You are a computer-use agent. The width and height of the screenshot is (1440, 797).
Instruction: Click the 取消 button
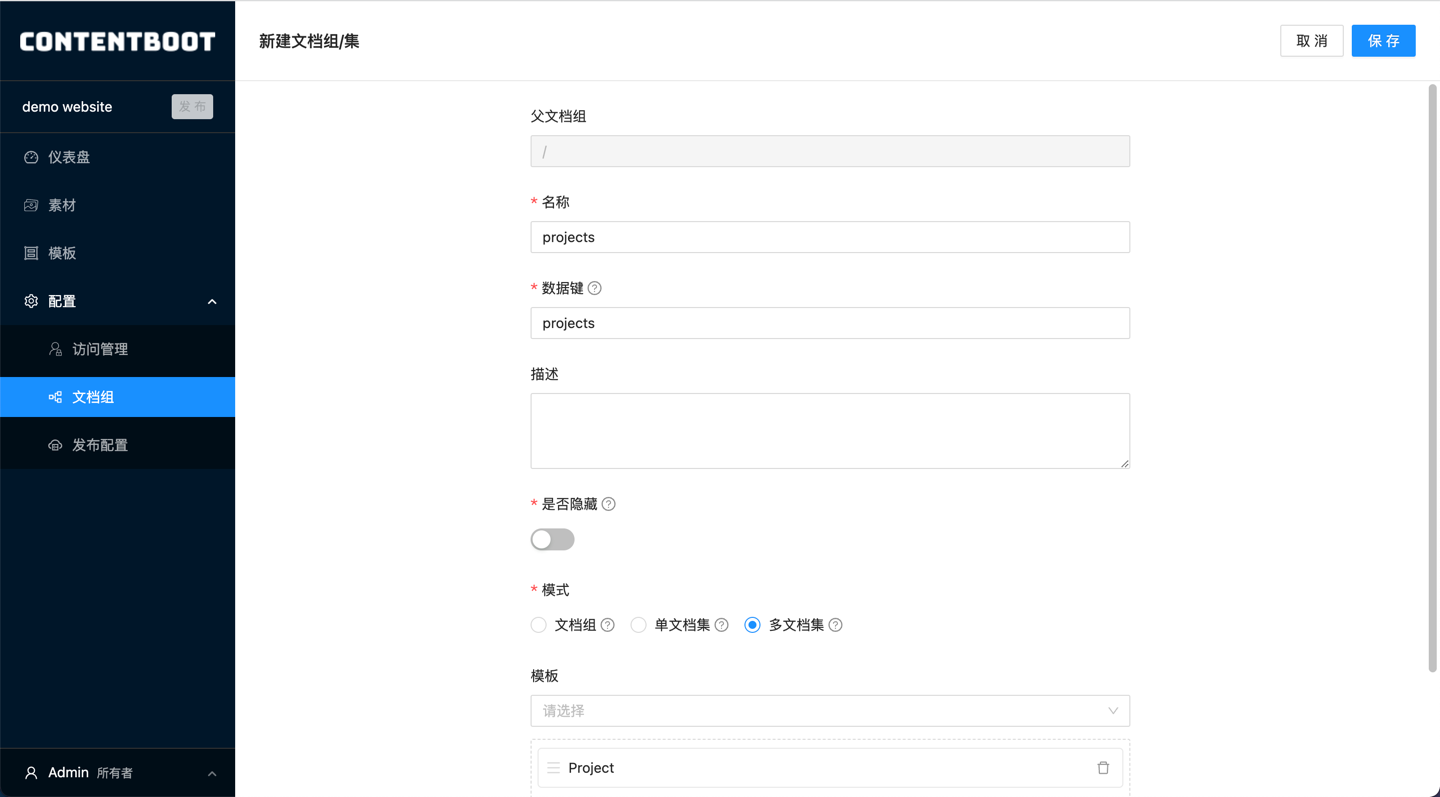click(x=1312, y=41)
